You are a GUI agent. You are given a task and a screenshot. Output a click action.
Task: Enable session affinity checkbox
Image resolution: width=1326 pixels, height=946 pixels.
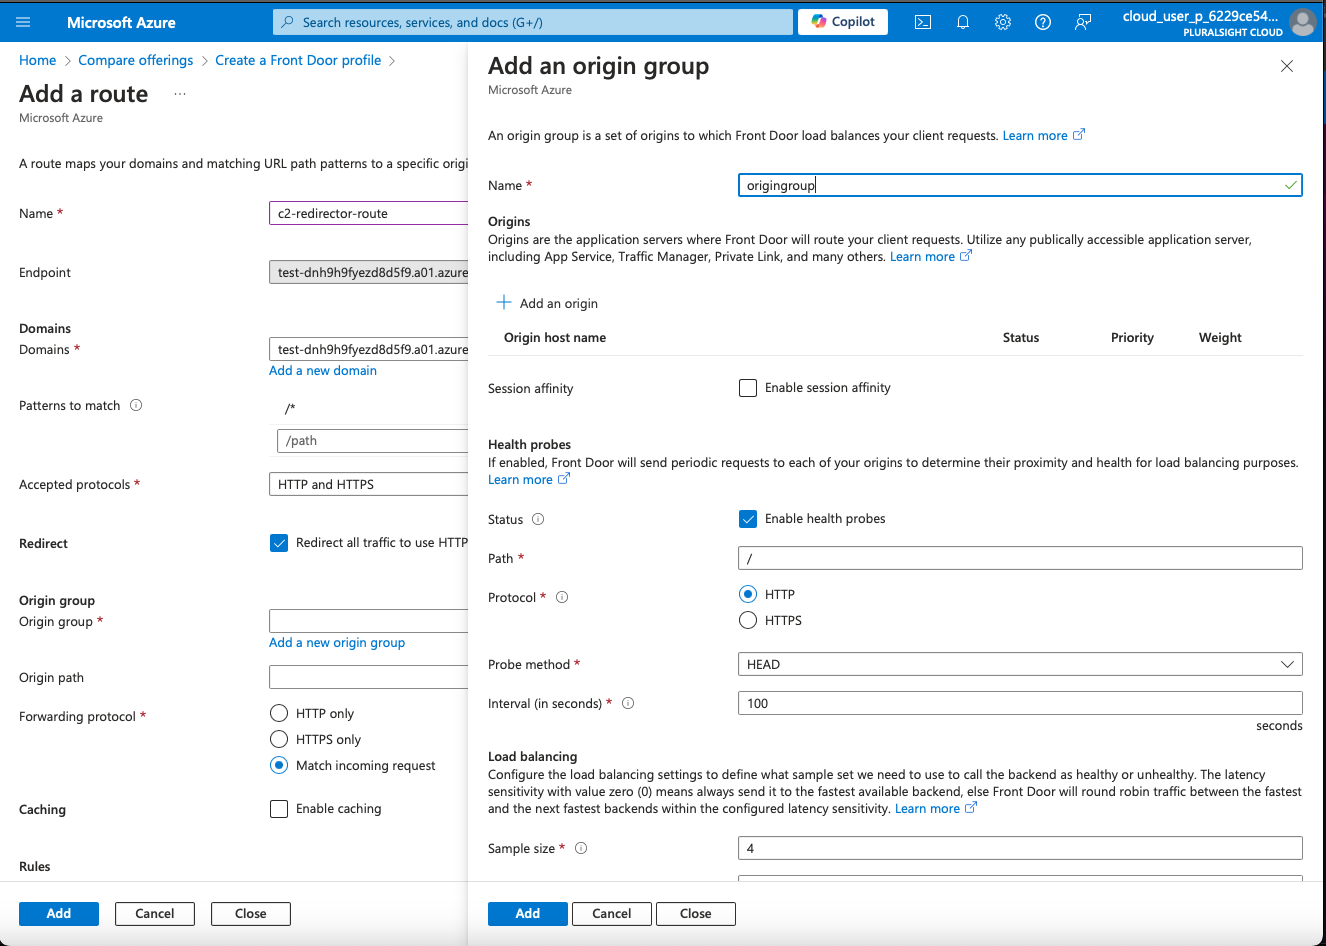tap(748, 388)
